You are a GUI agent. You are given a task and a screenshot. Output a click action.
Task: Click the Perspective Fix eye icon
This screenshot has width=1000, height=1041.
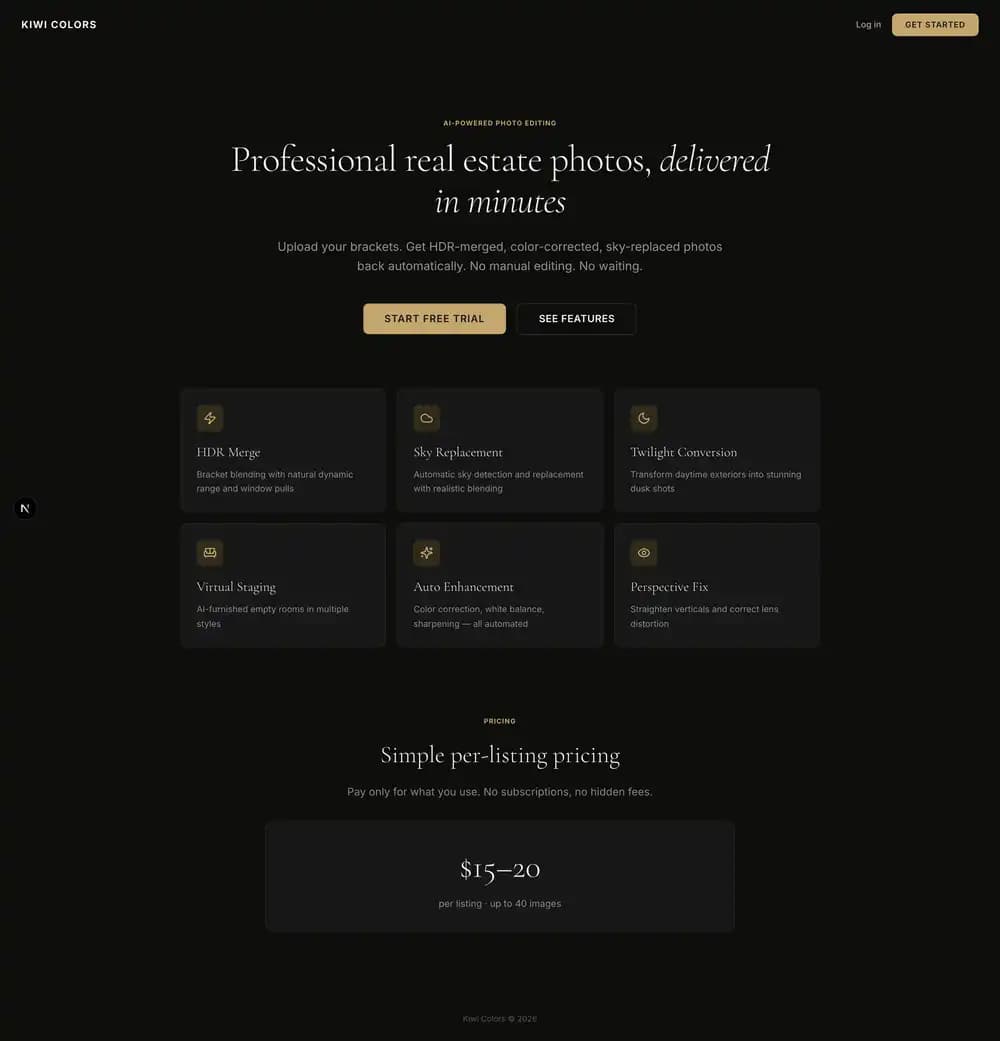pyautogui.click(x=643, y=552)
